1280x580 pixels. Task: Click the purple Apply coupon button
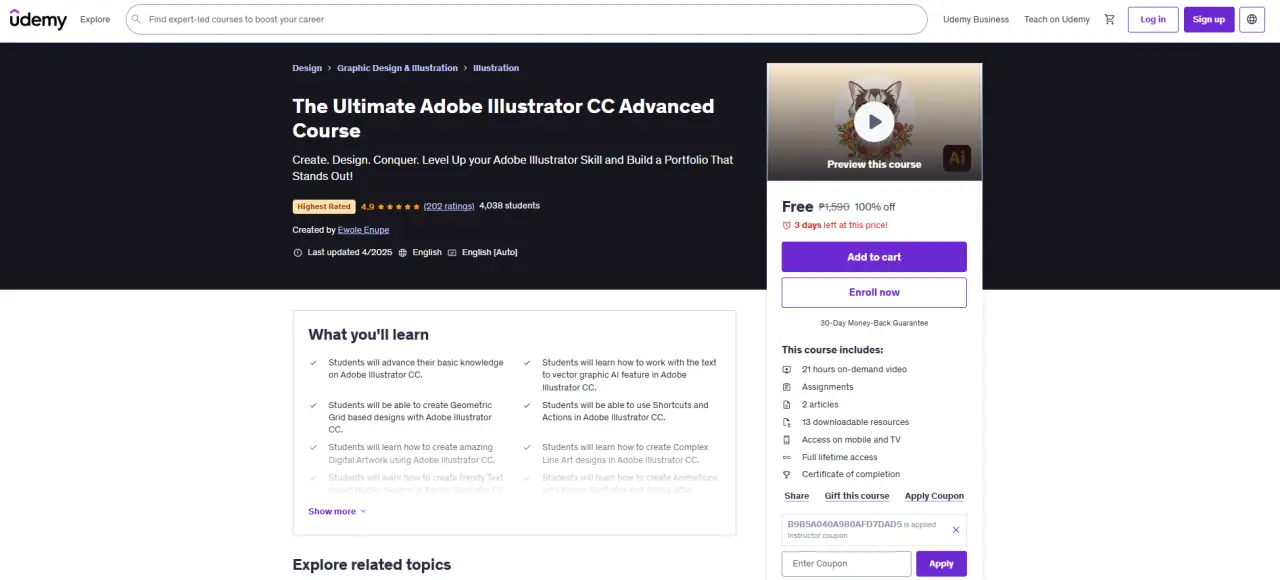941,564
